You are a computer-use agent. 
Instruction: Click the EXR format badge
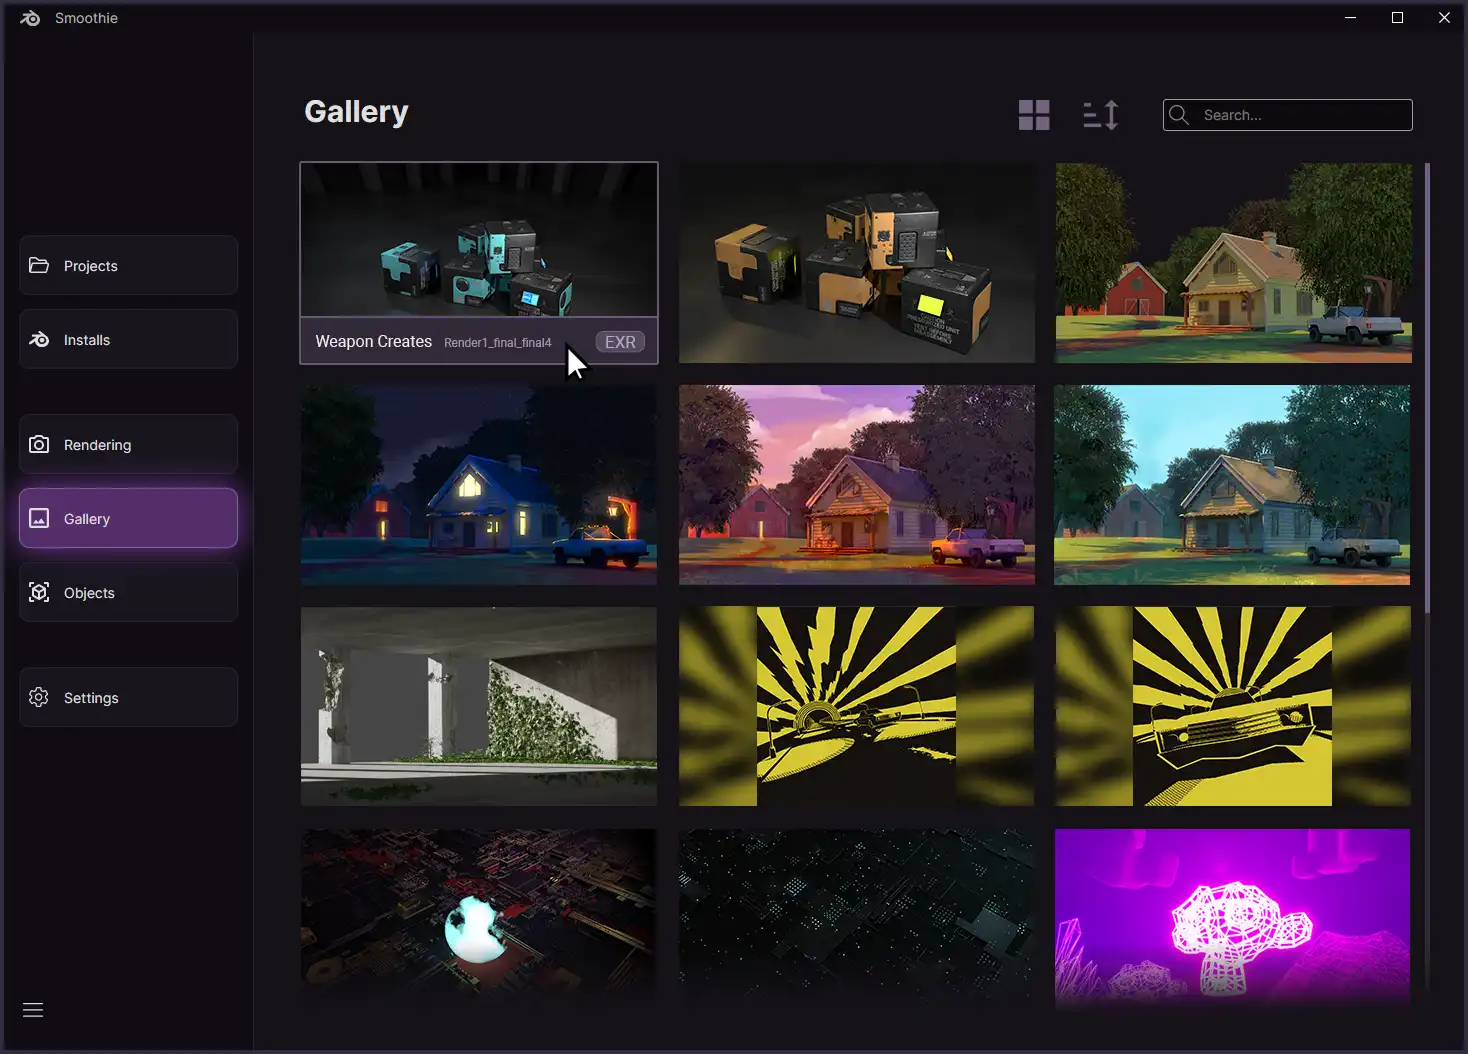620,342
